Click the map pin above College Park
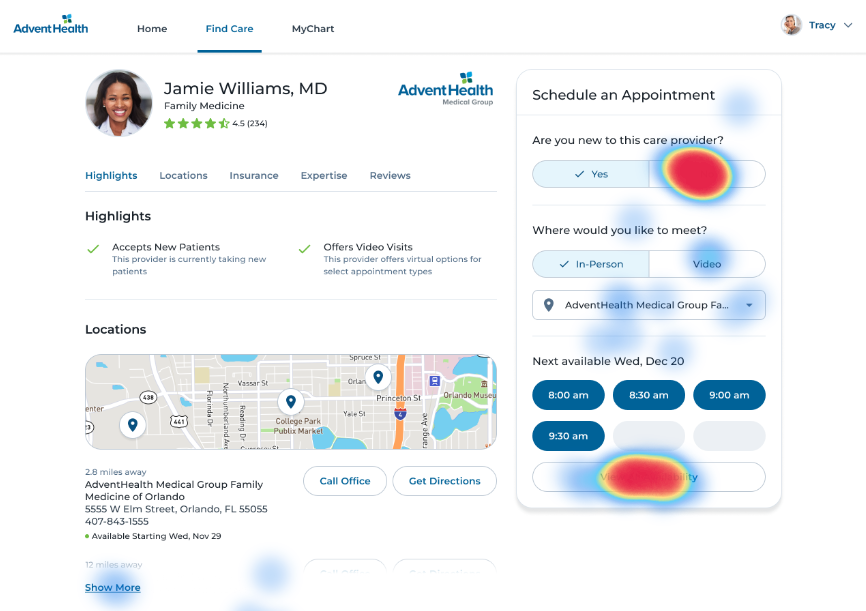 (291, 402)
